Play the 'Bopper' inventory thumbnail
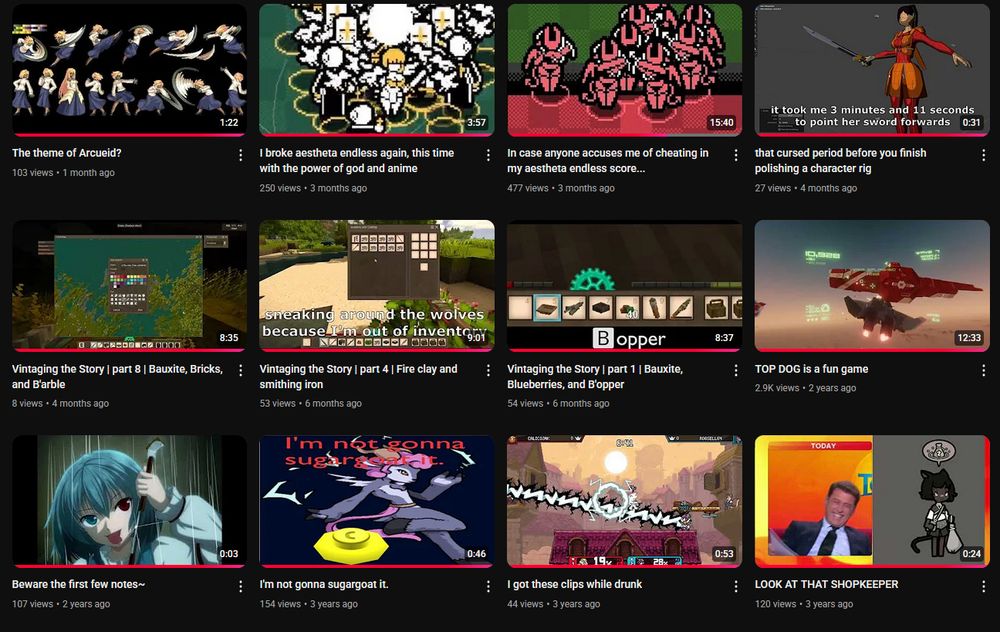This screenshot has height=632, width=1000. pyautogui.click(x=624, y=286)
